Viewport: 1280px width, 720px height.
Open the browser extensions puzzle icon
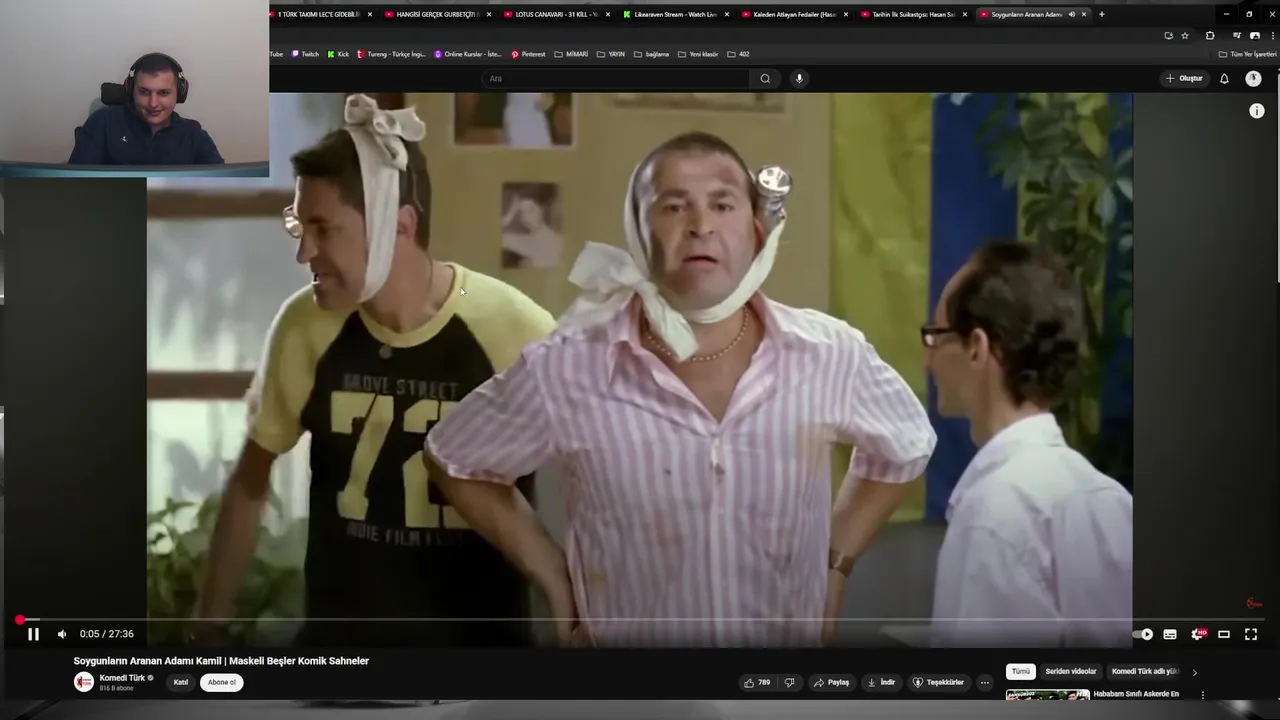pyautogui.click(x=1209, y=35)
